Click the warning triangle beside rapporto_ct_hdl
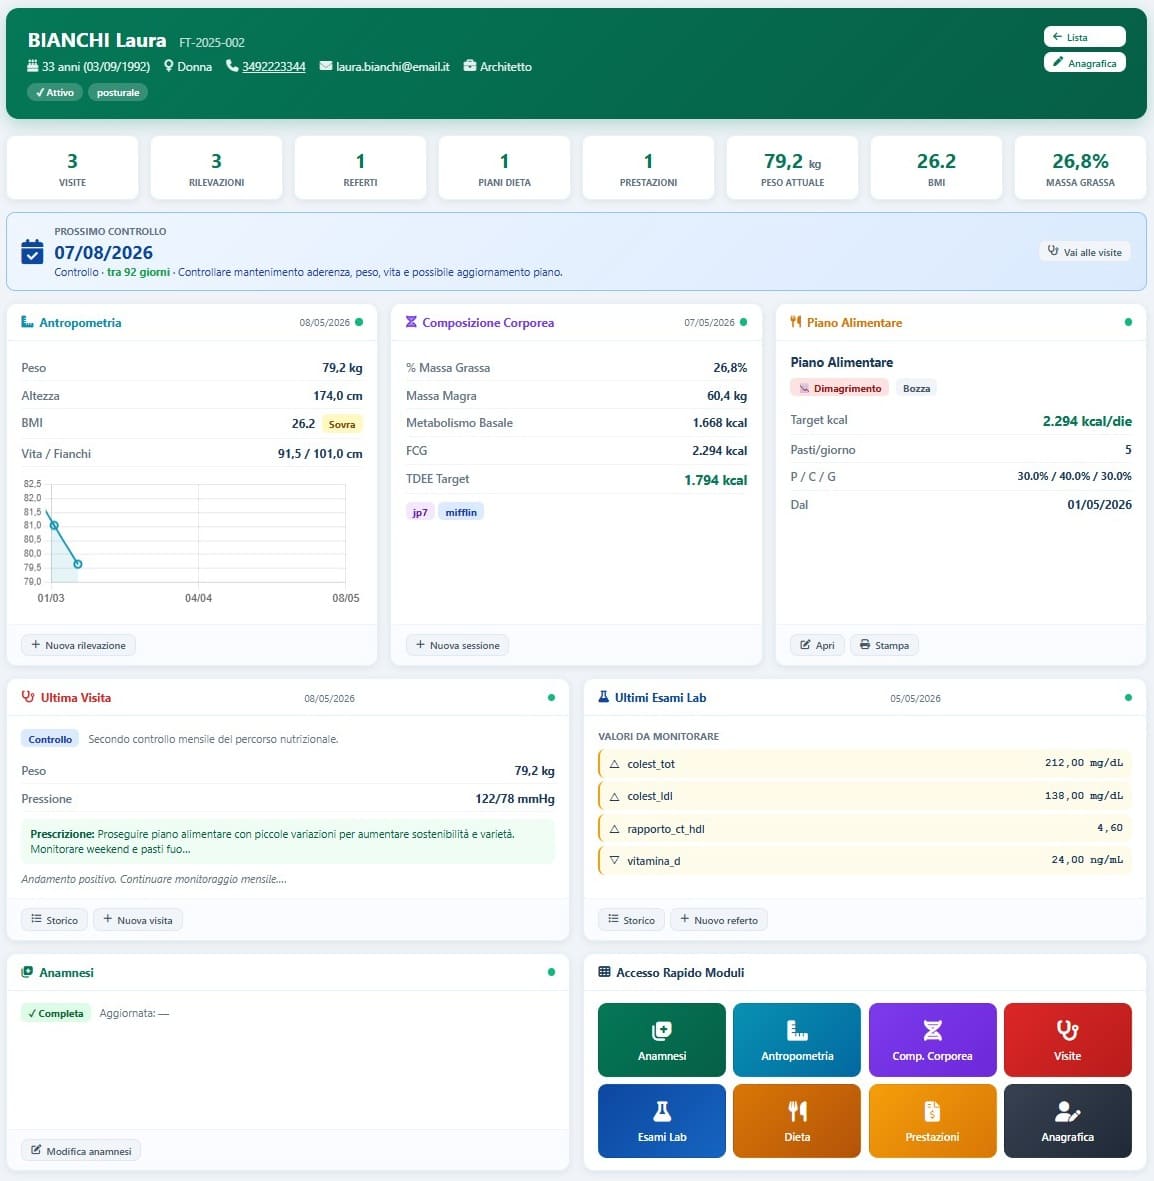Screen dimensions: 1154x1181 615,829
